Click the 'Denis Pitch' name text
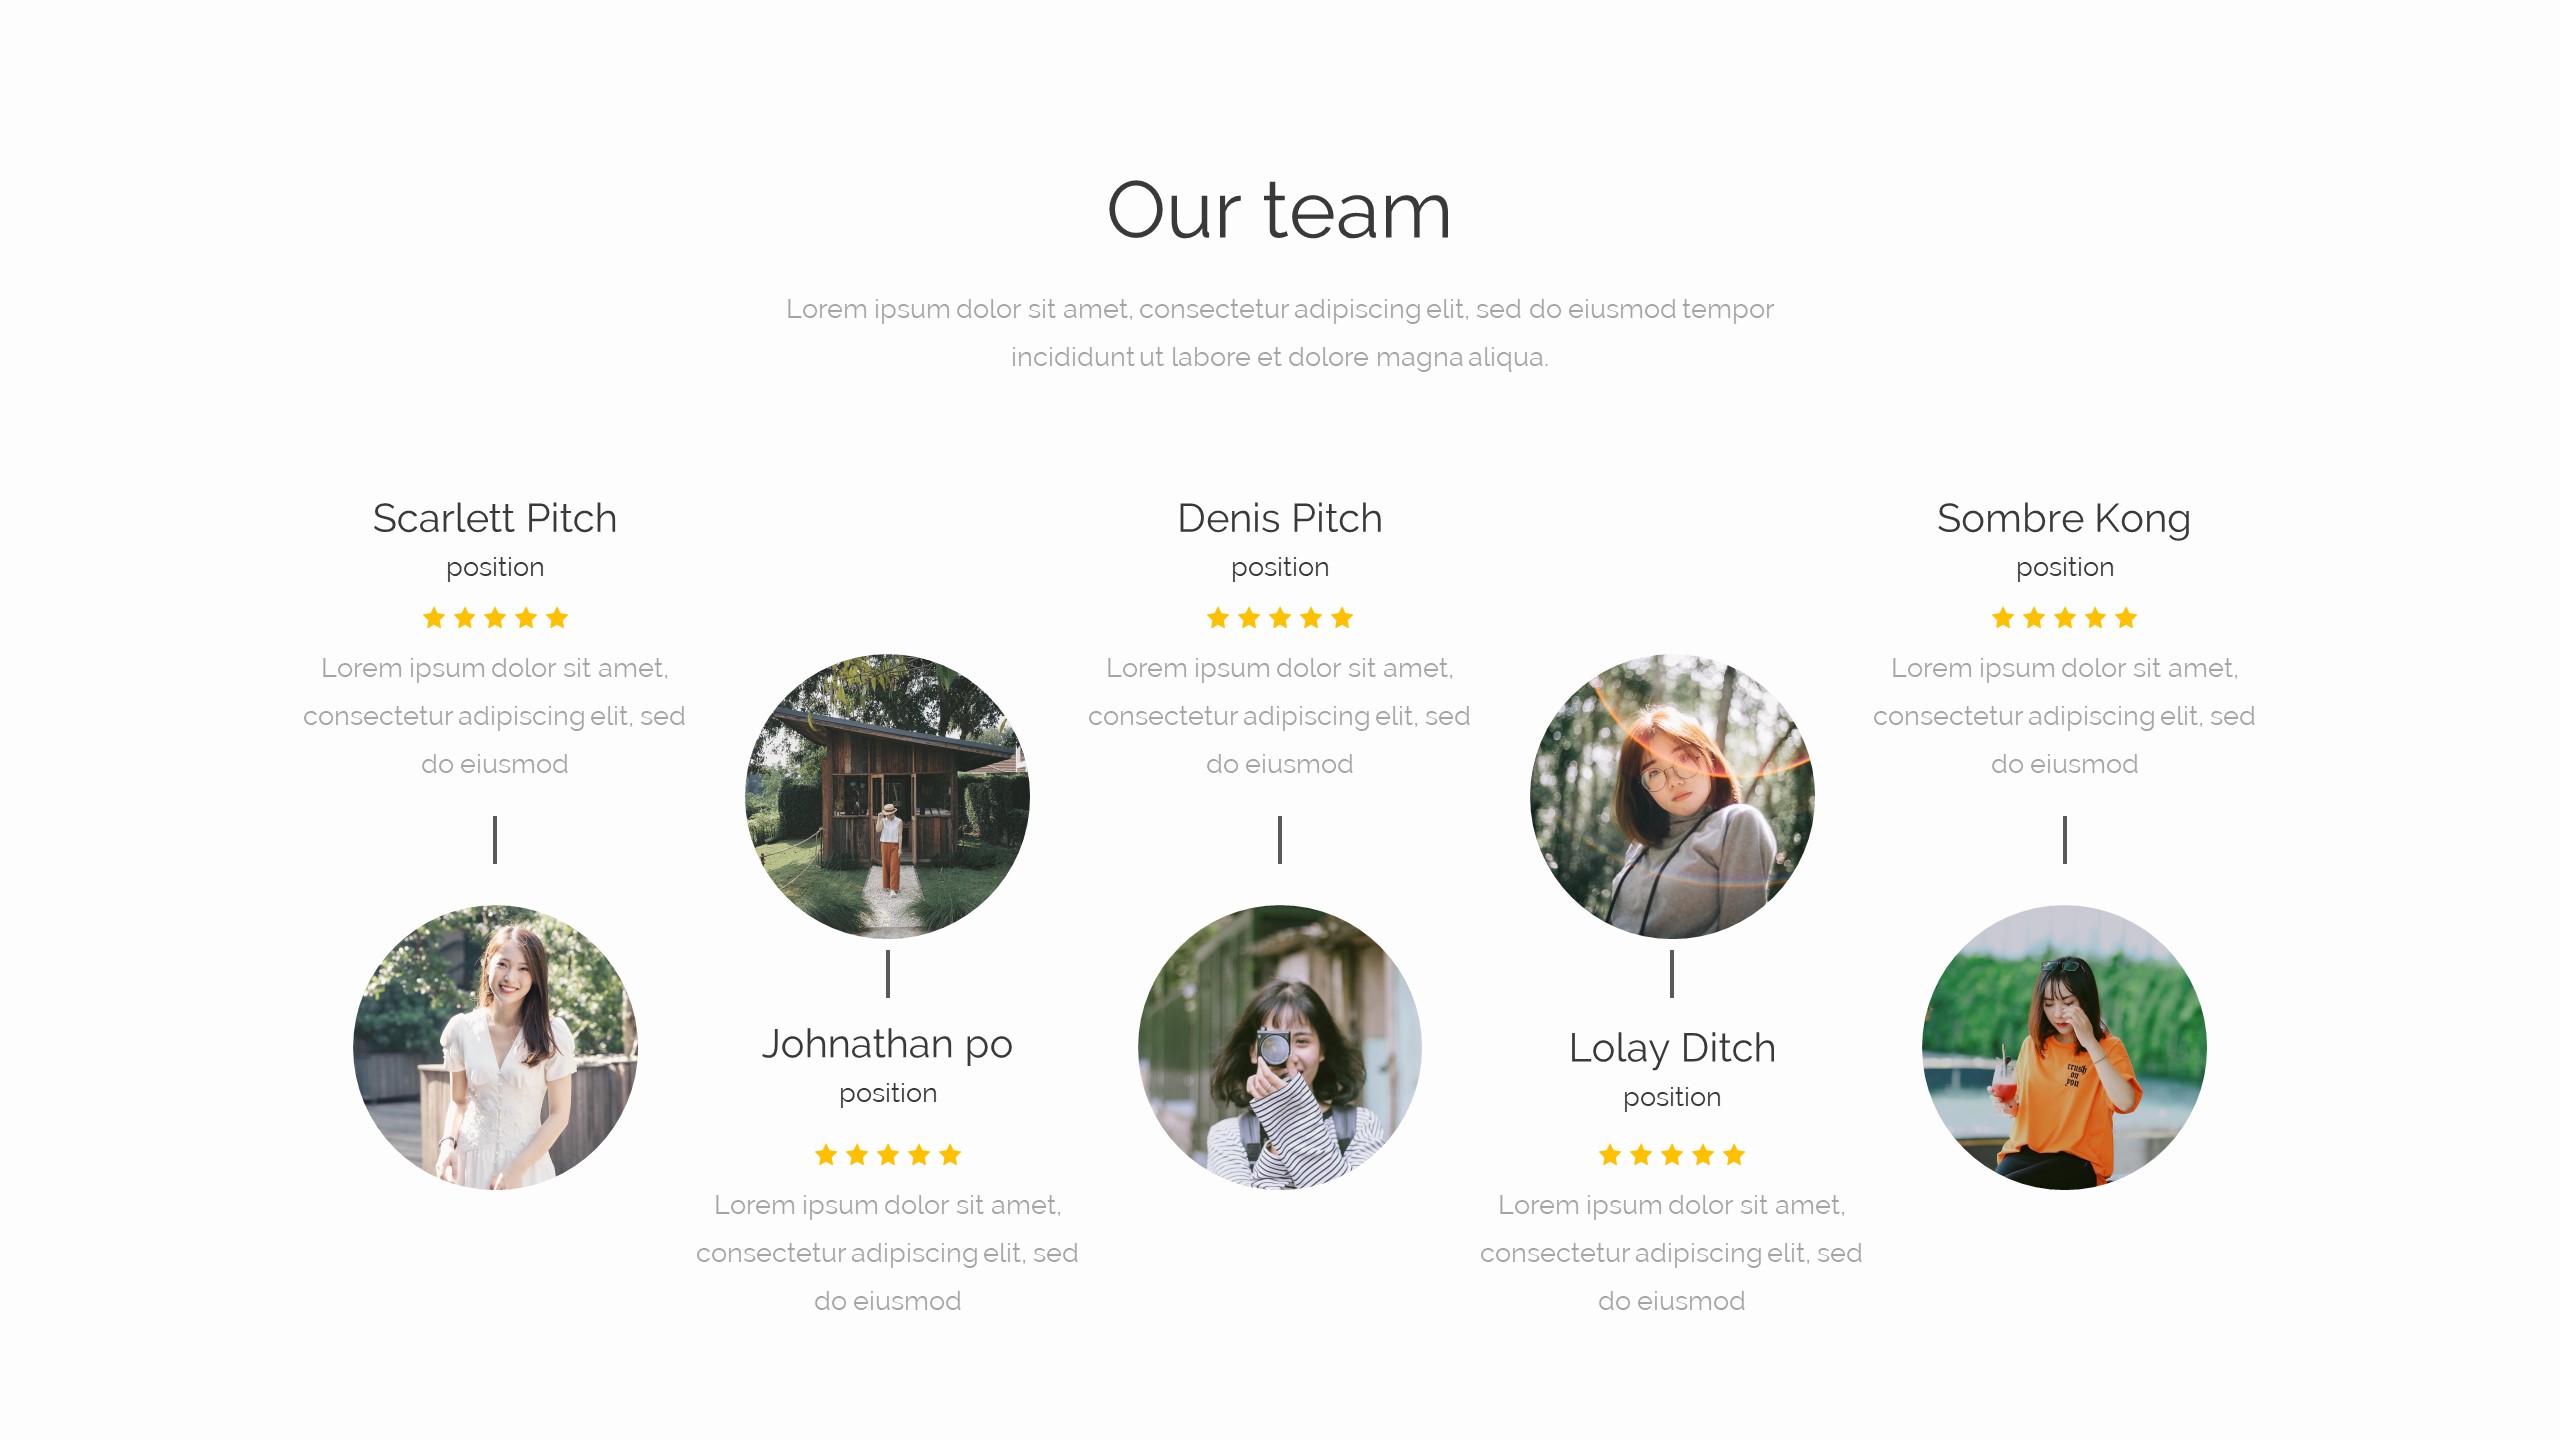The height and width of the screenshot is (1440, 2560). click(x=1280, y=518)
